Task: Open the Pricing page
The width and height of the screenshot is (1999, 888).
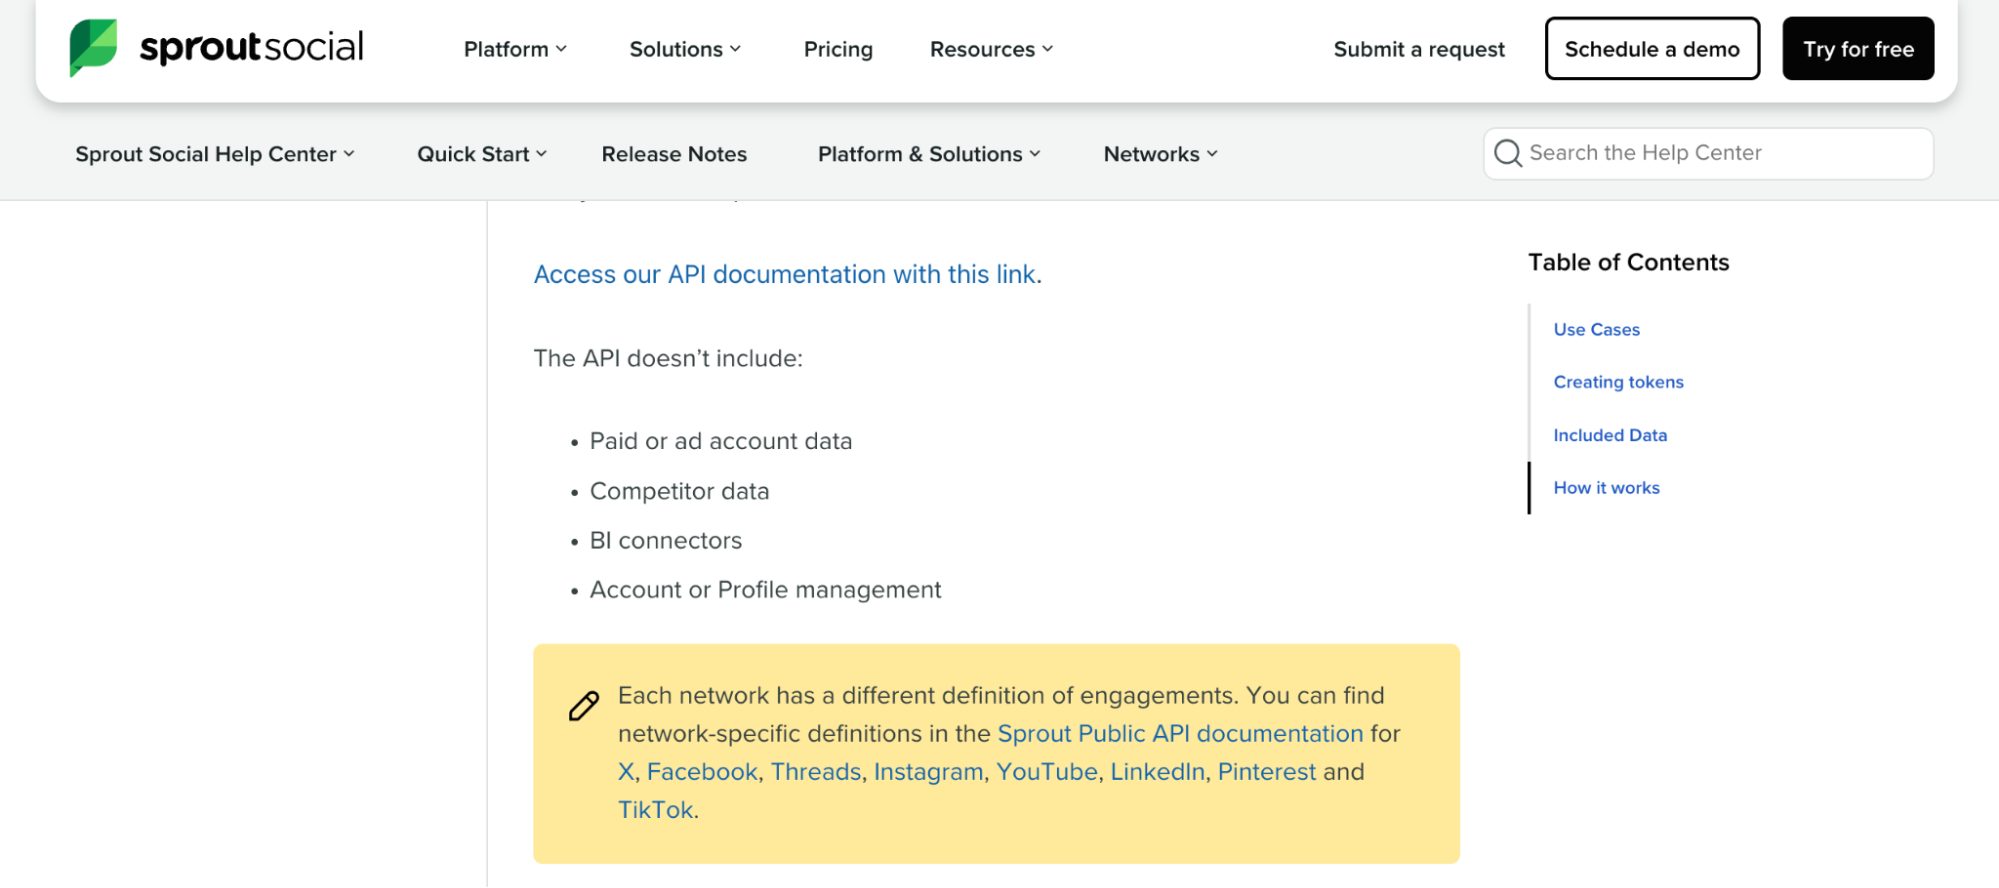Action: (838, 49)
